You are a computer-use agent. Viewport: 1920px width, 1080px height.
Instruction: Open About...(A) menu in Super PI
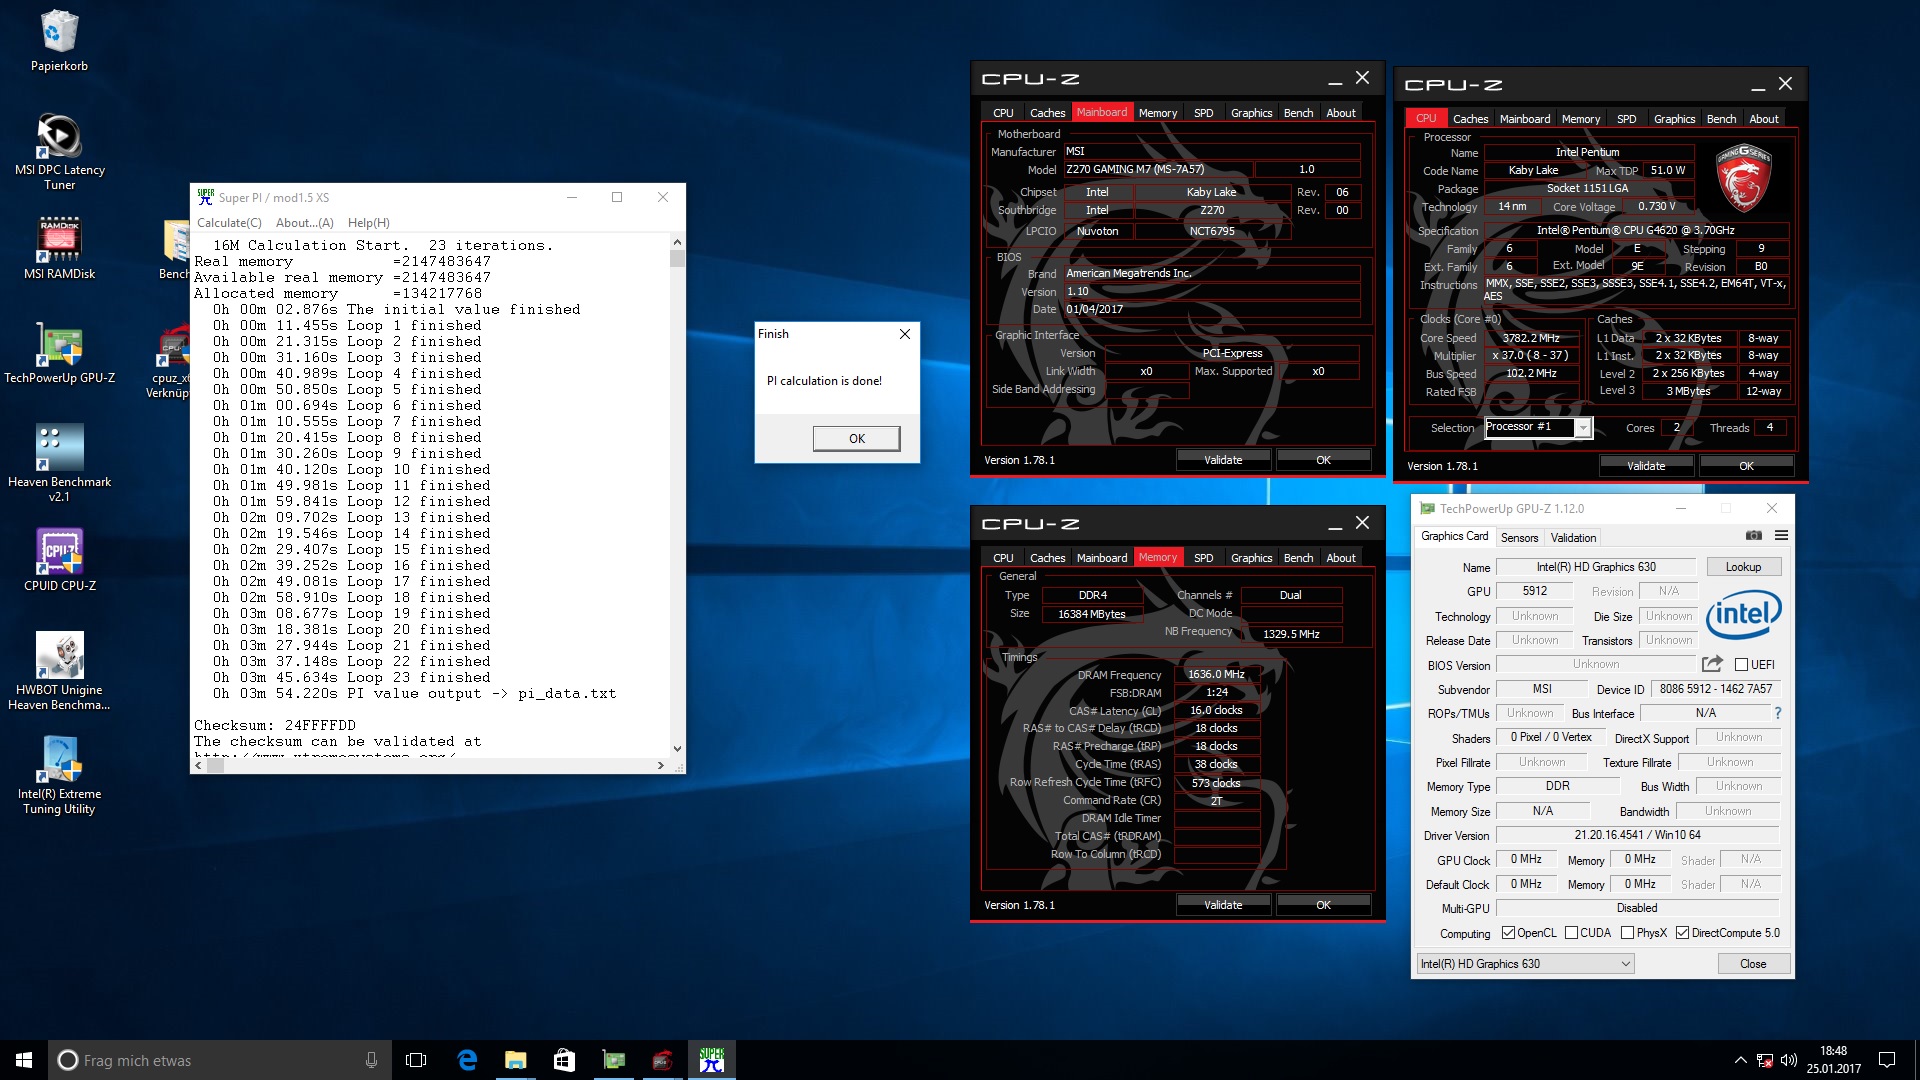coord(305,223)
